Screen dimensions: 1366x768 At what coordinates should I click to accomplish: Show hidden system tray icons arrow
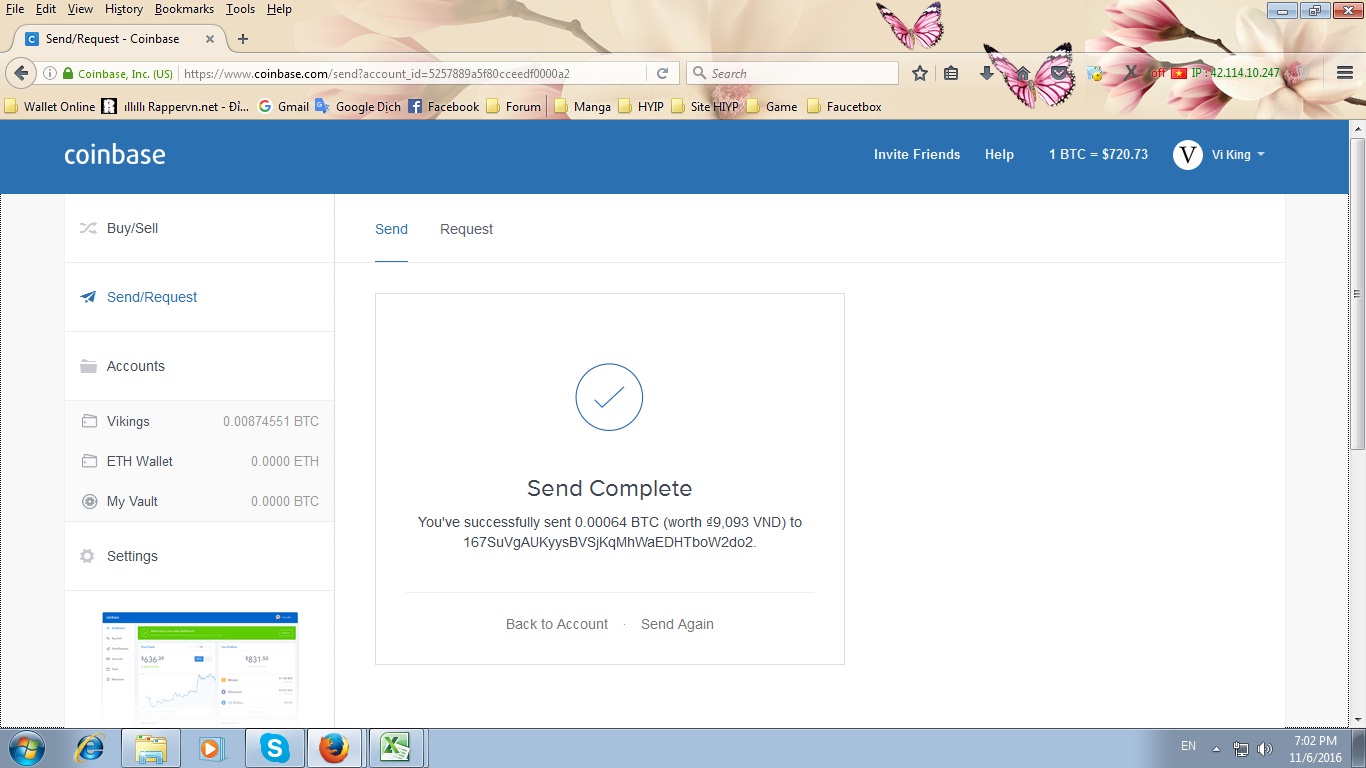(1216, 748)
